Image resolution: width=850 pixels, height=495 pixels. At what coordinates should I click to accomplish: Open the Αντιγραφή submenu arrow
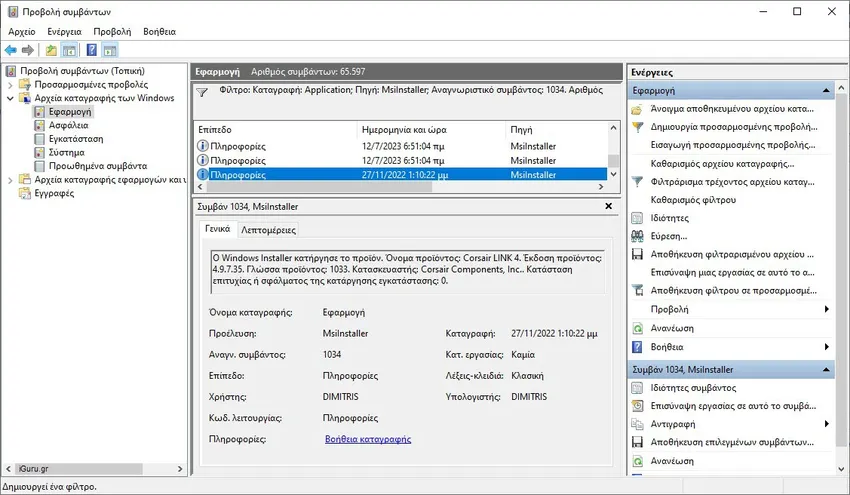tap(827, 424)
